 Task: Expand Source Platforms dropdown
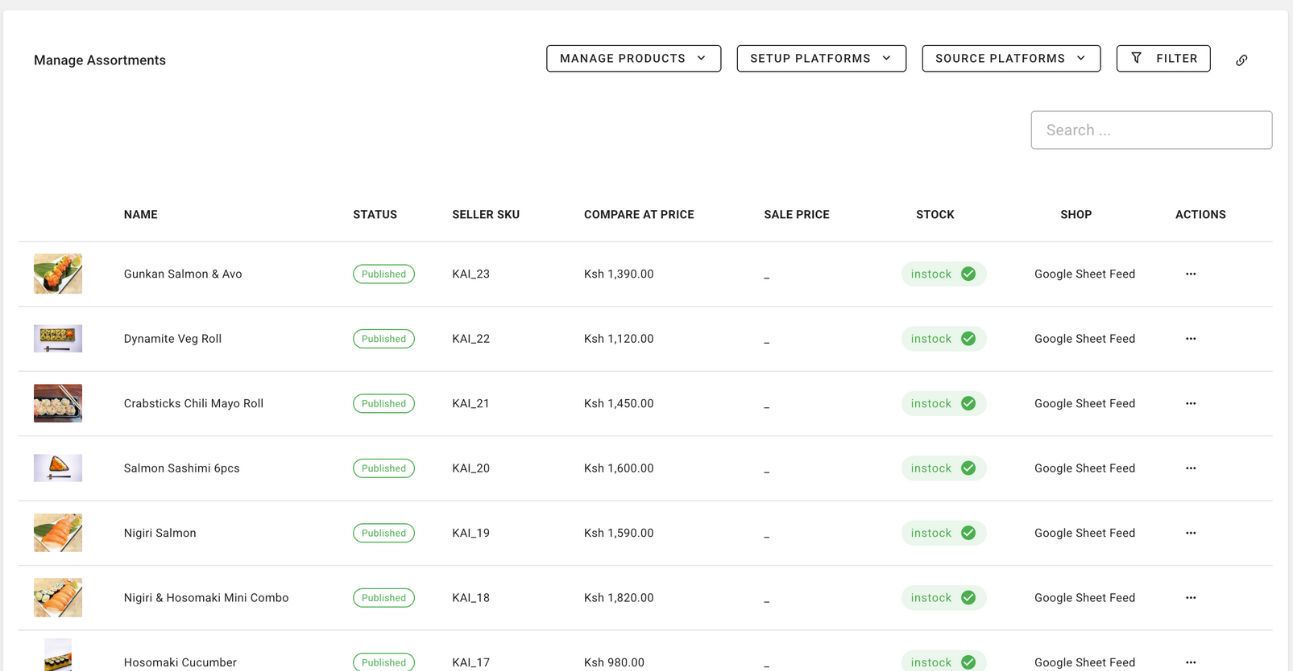[1010, 59]
